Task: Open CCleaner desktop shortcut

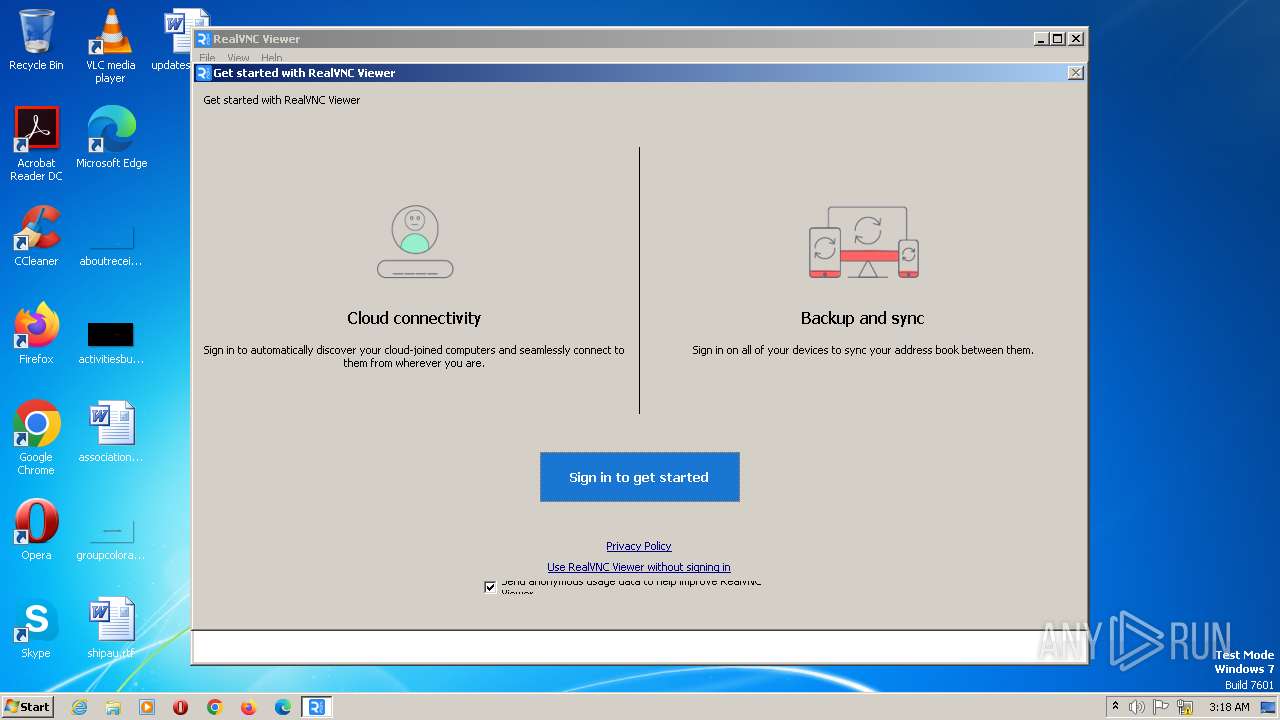Action: pyautogui.click(x=36, y=236)
